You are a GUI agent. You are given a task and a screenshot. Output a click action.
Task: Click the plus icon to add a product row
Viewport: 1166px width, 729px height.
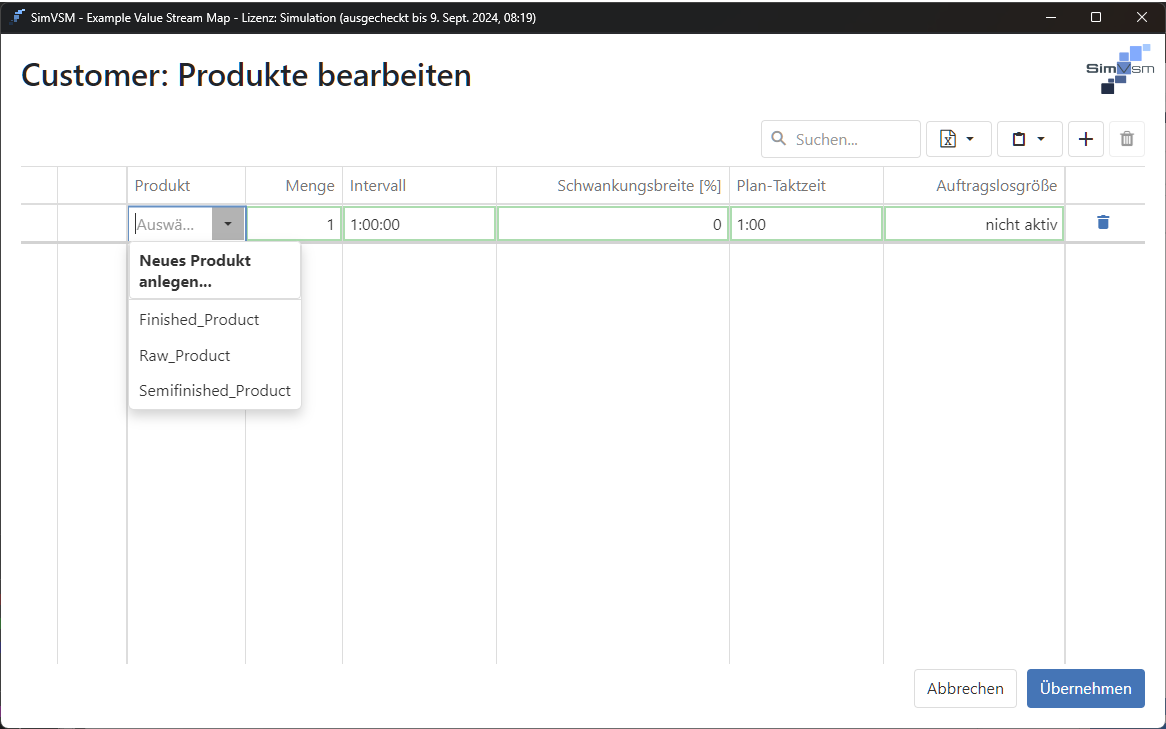click(1086, 139)
